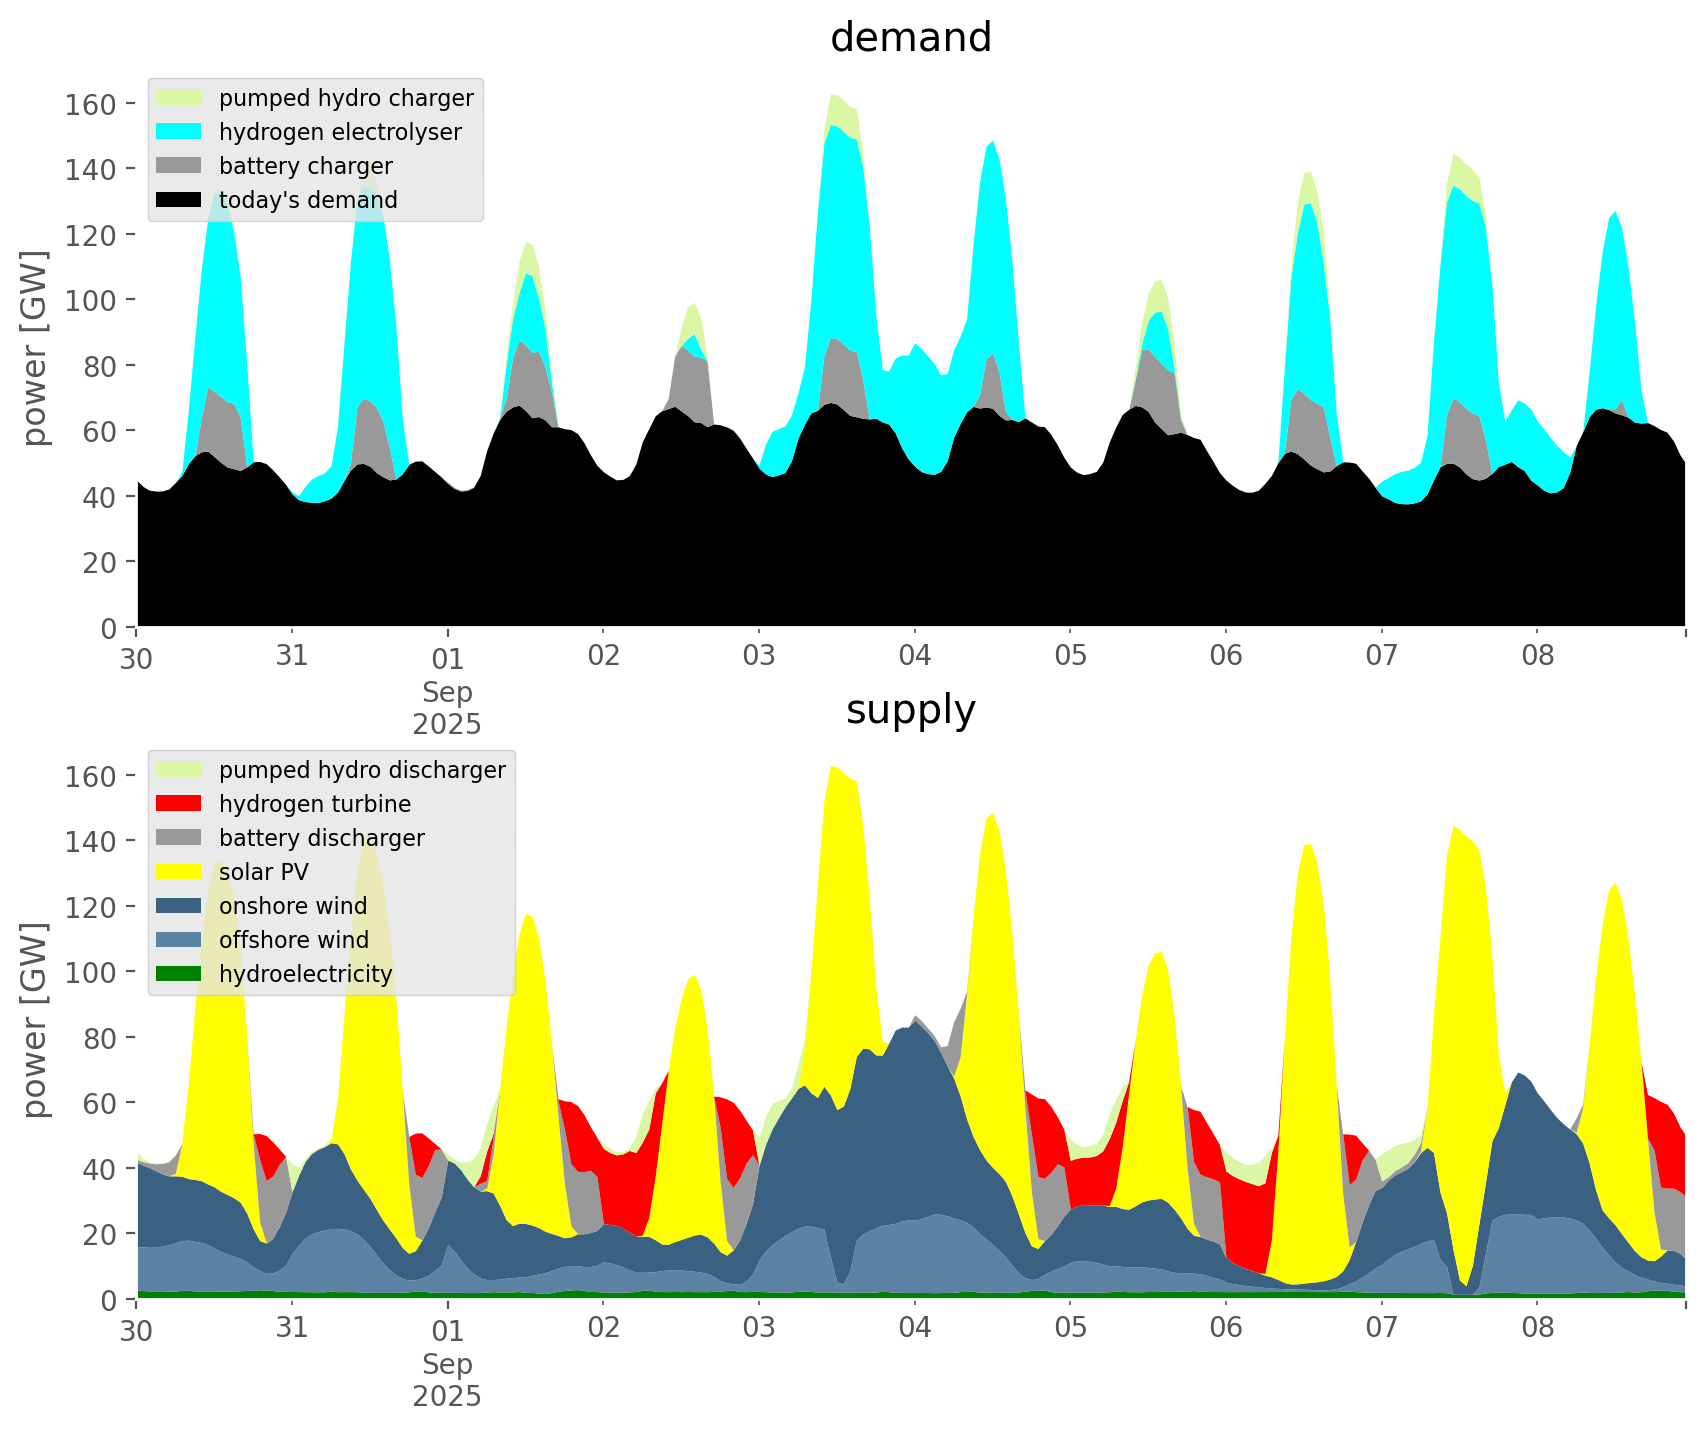
Task: Select the offshore wind legend label
Action: tap(293, 940)
